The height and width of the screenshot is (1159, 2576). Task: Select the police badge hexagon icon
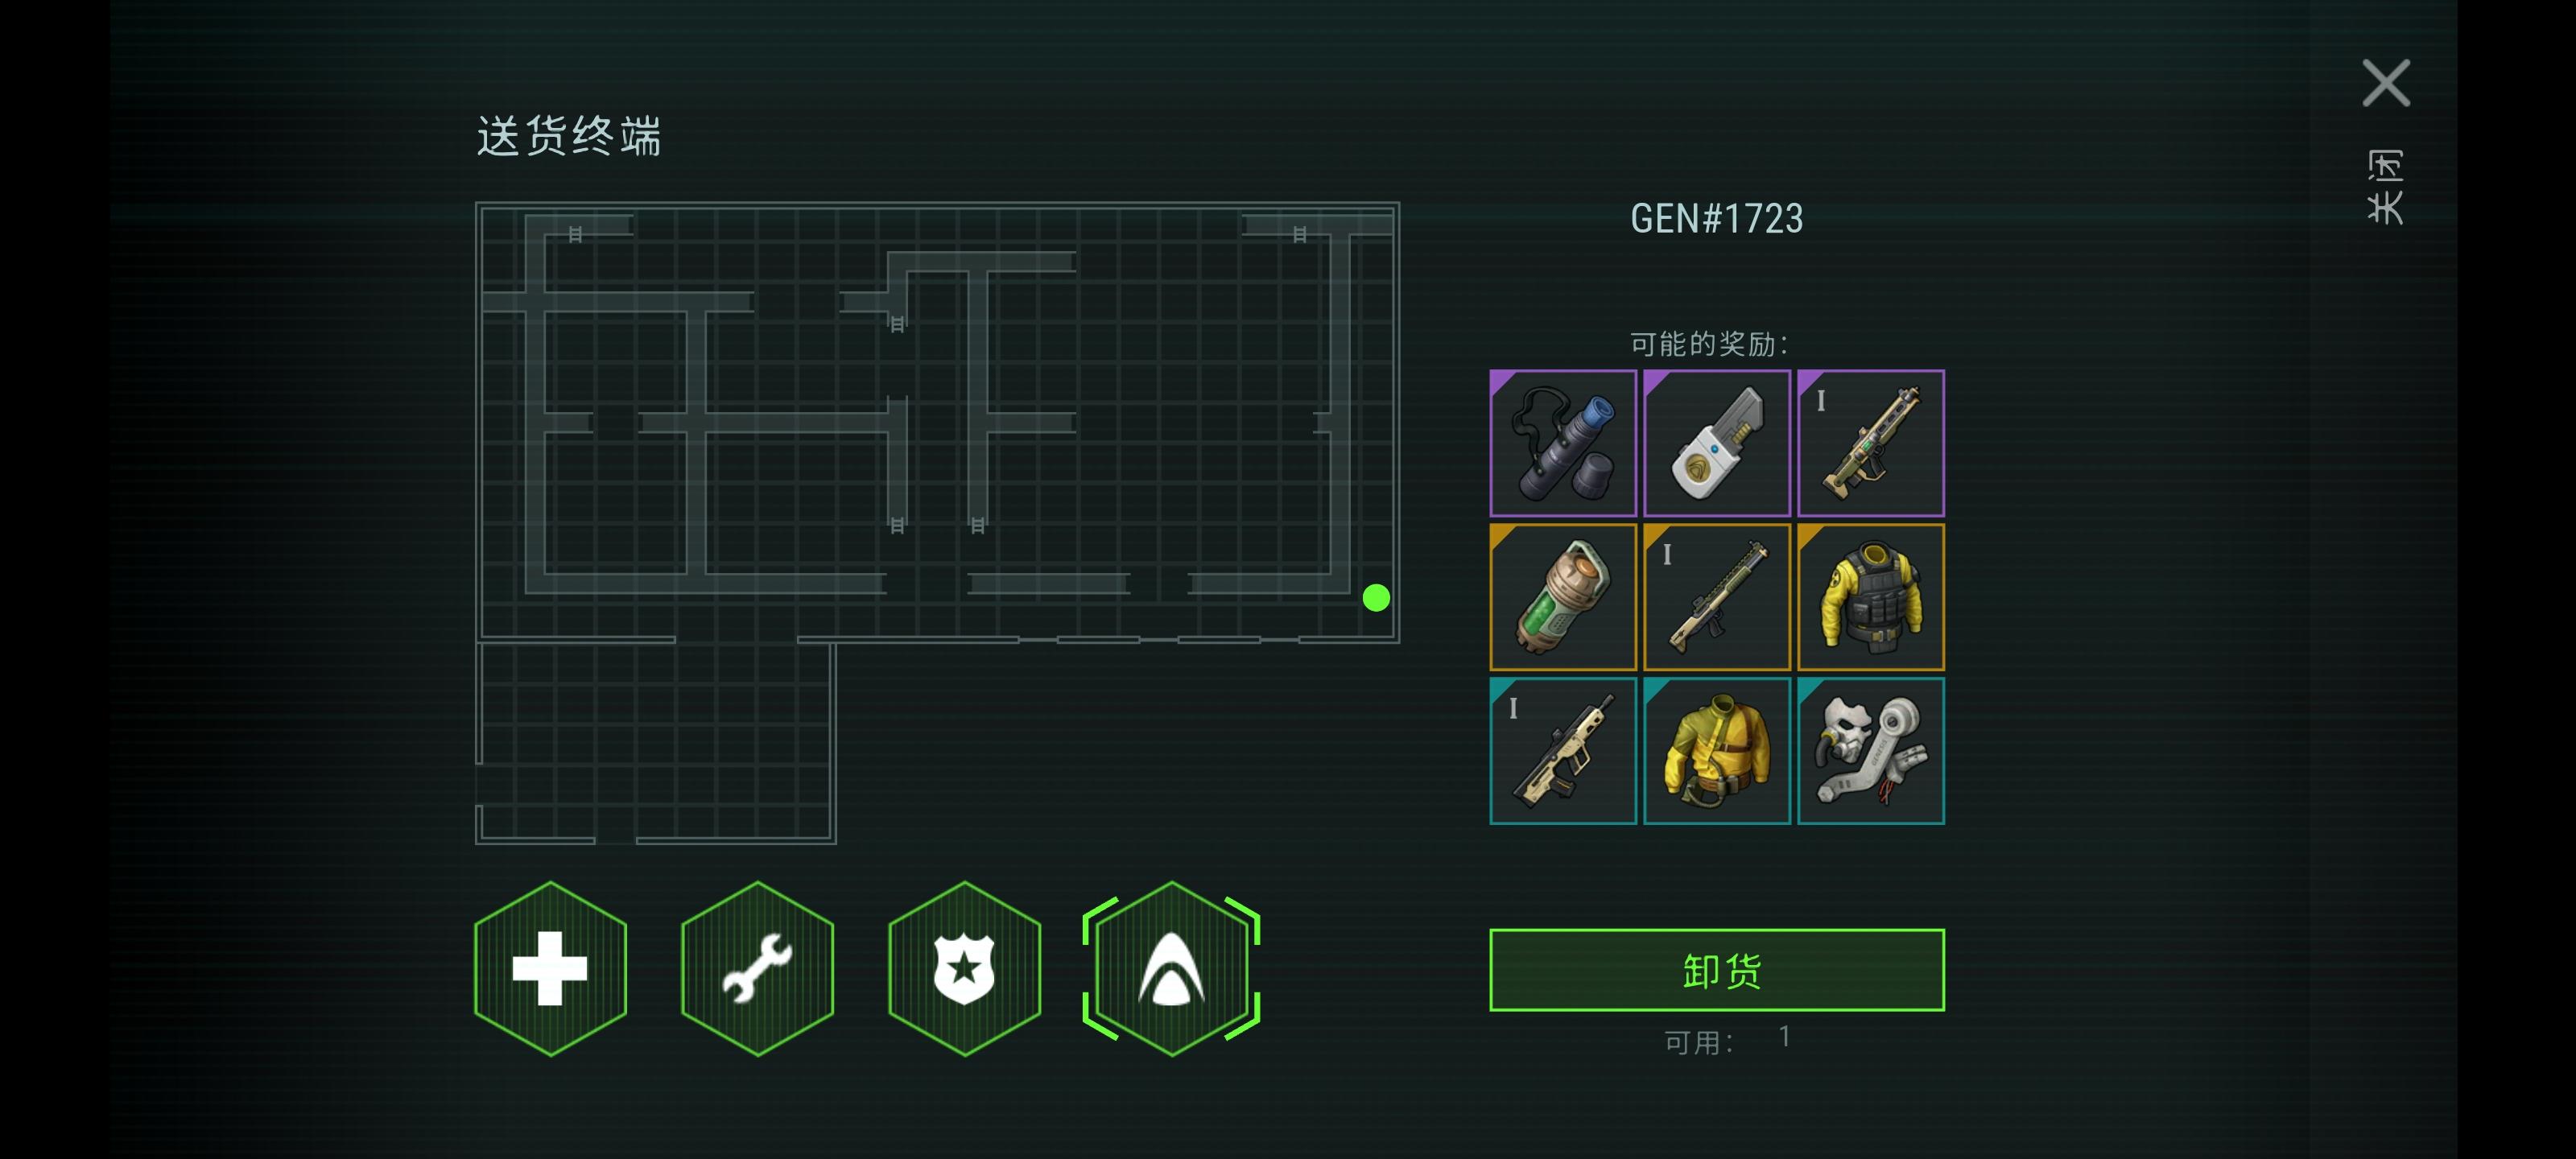(x=964, y=968)
